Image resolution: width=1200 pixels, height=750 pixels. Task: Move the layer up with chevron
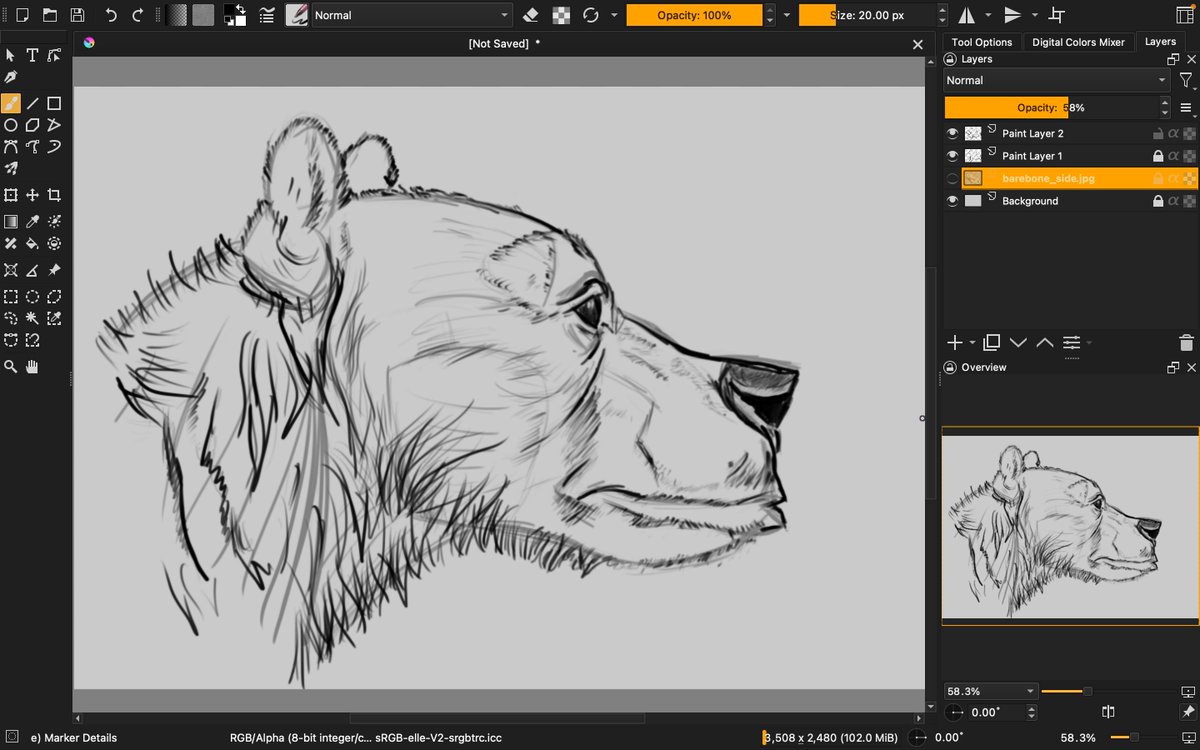1044,342
